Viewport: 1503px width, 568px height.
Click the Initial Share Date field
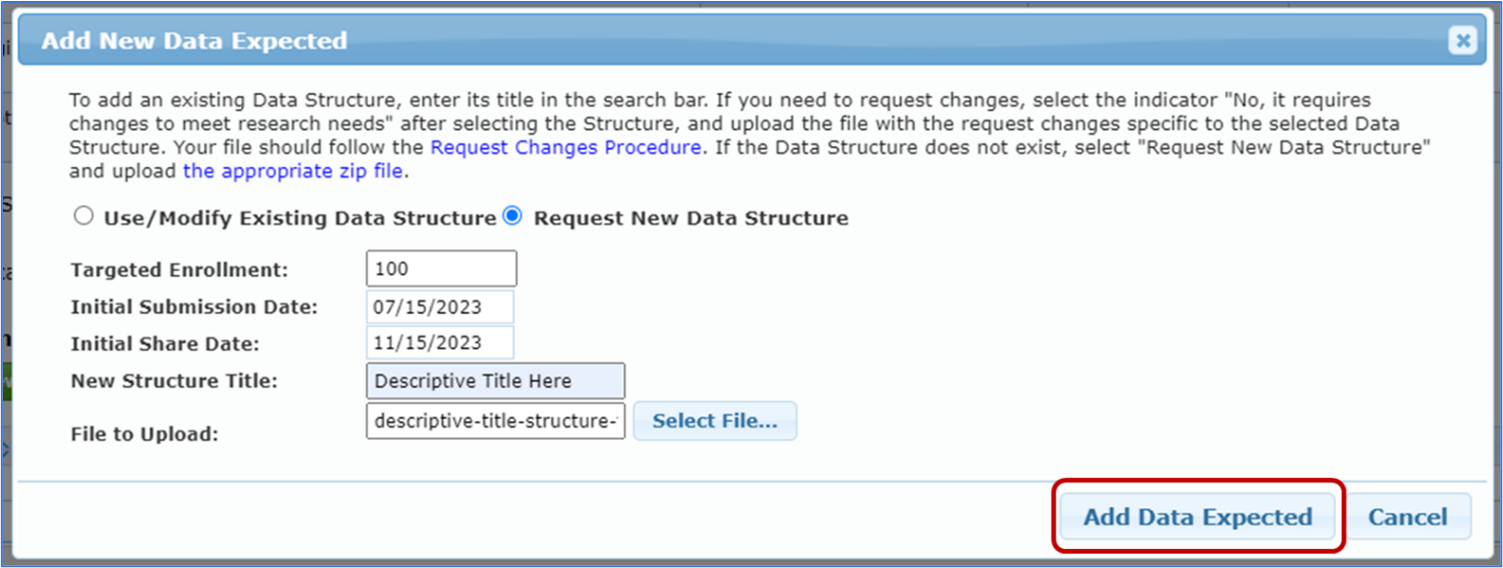[x=440, y=343]
